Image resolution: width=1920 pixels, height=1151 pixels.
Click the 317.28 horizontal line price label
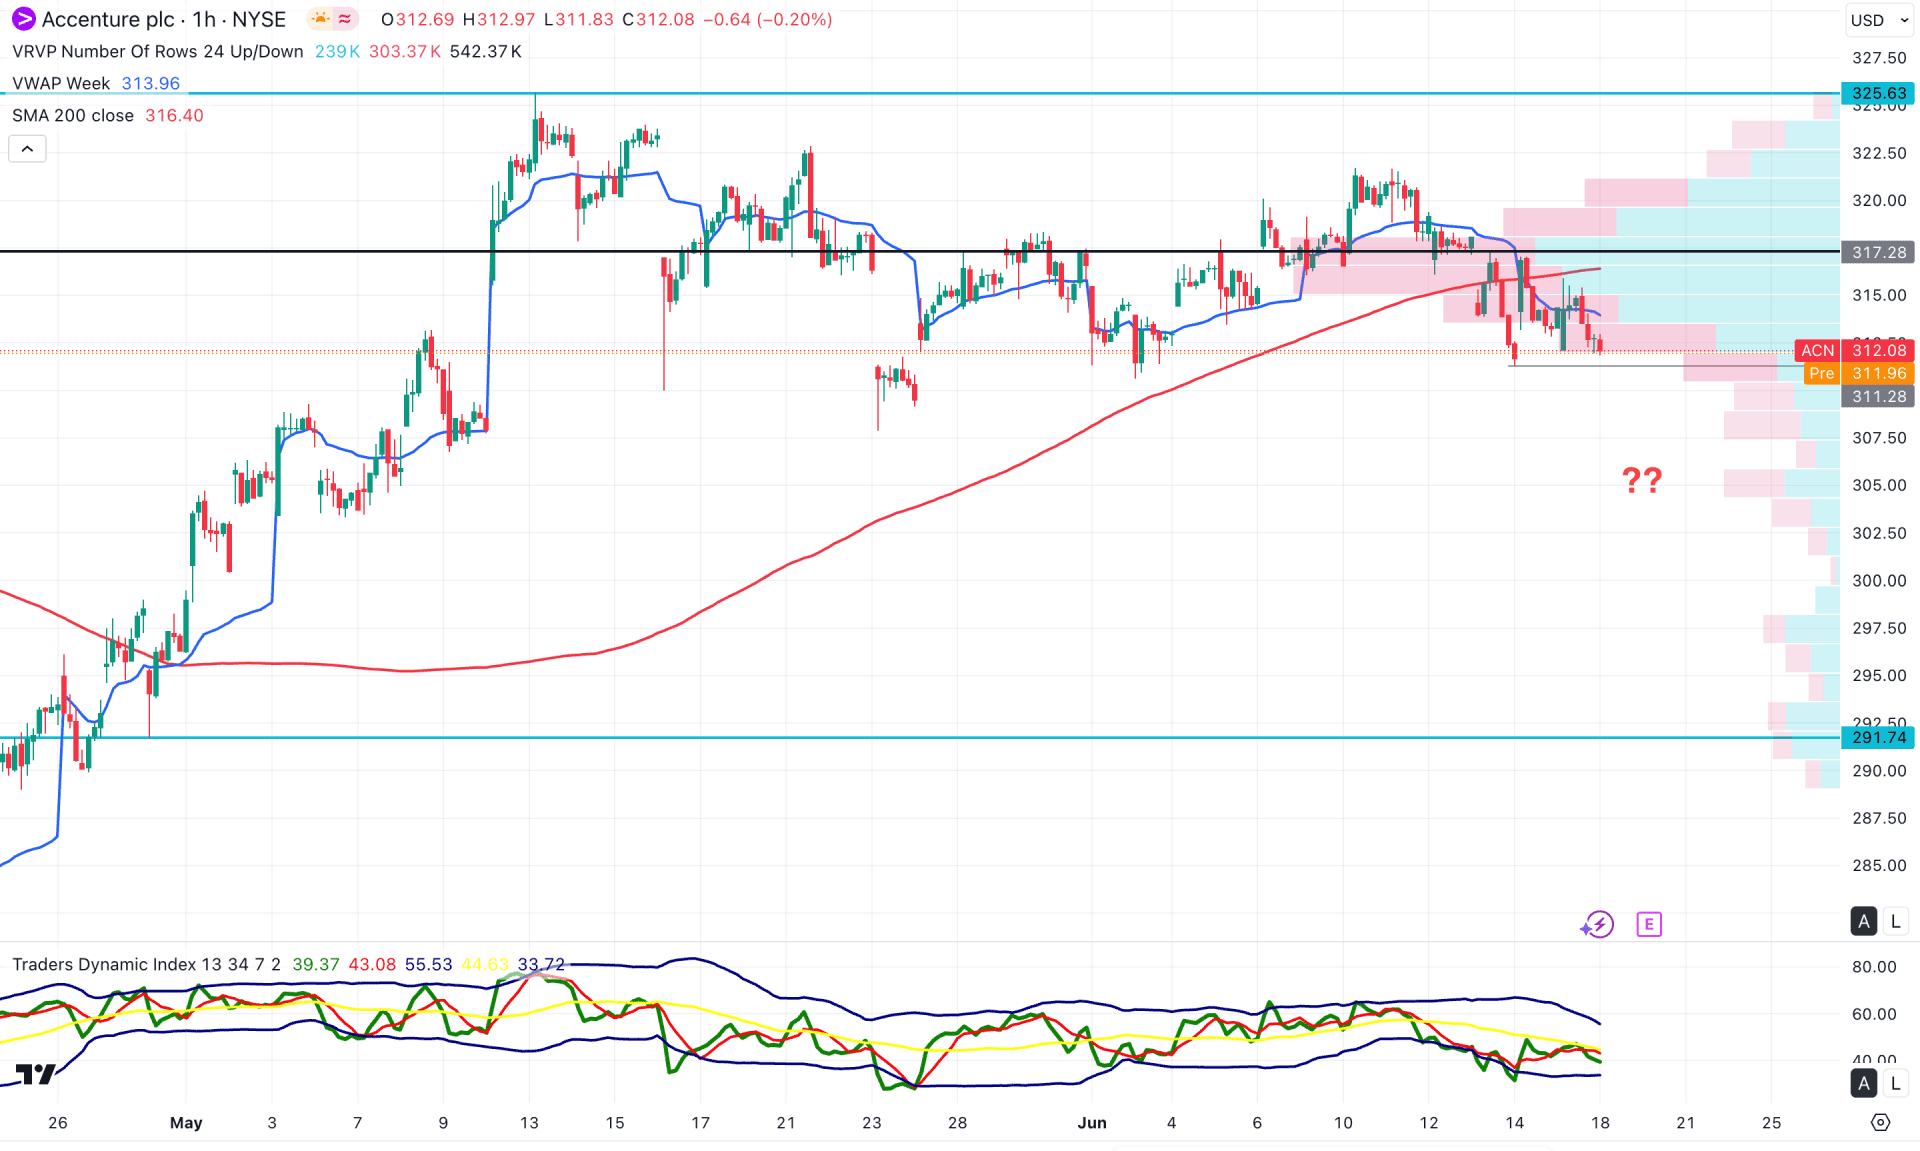(x=1878, y=252)
